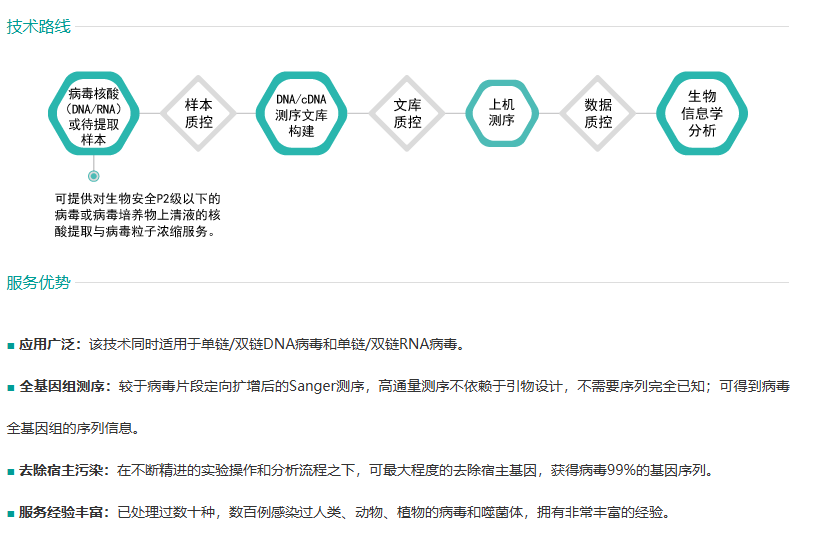Click the 生物信息学分析 hexagon node

[x=701, y=114]
